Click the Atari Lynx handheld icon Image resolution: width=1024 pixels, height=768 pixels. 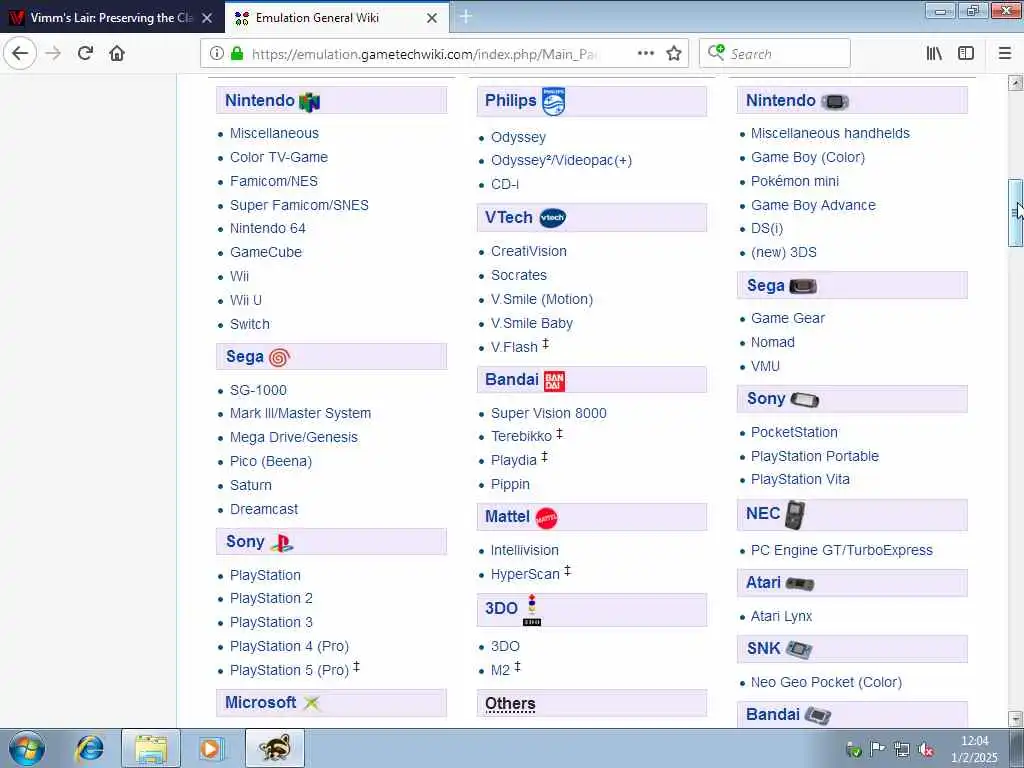(799, 583)
